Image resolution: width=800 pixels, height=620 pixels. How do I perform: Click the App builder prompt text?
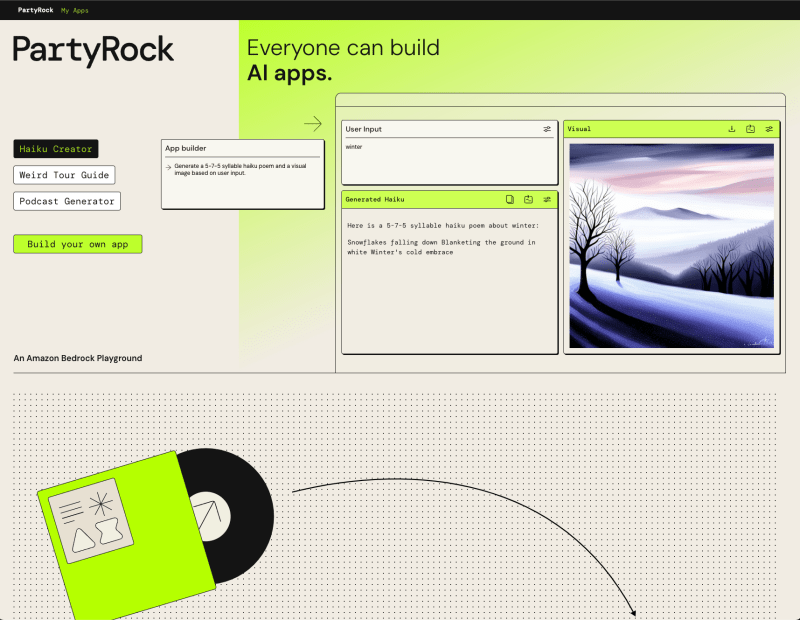point(240,169)
